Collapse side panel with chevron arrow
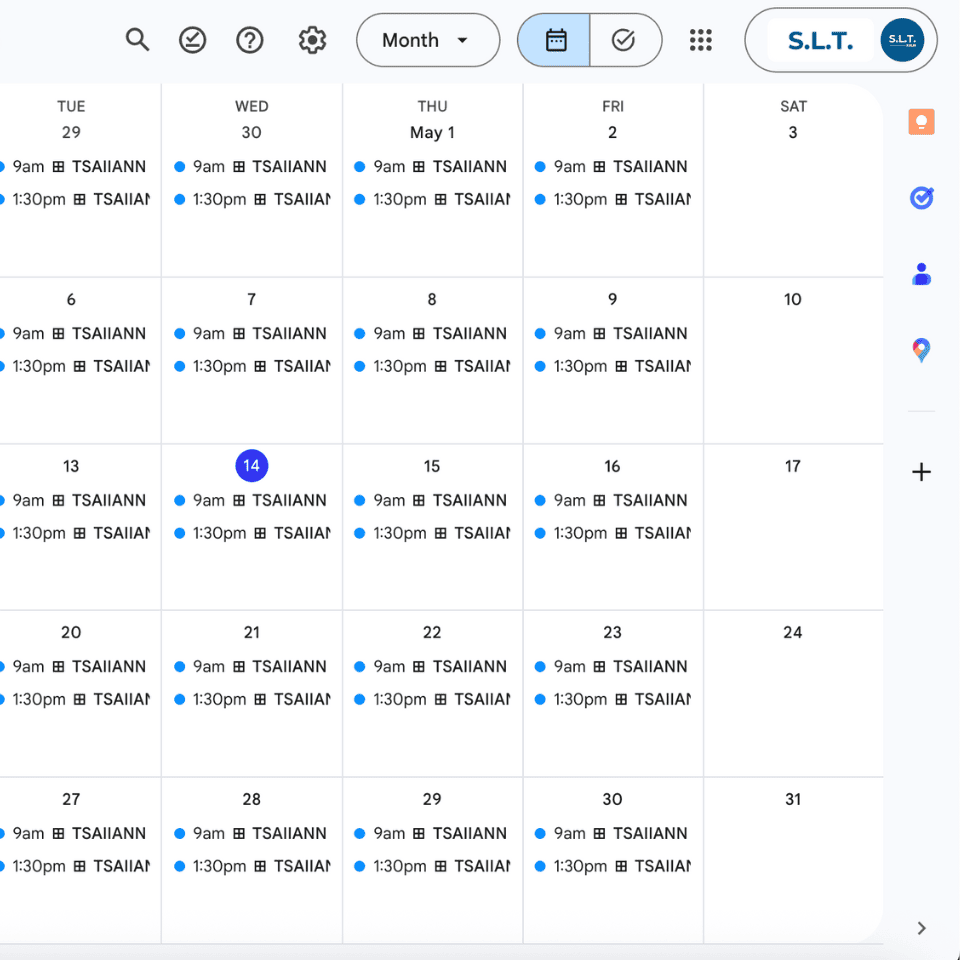Screen dimensions: 960x960 click(x=921, y=928)
